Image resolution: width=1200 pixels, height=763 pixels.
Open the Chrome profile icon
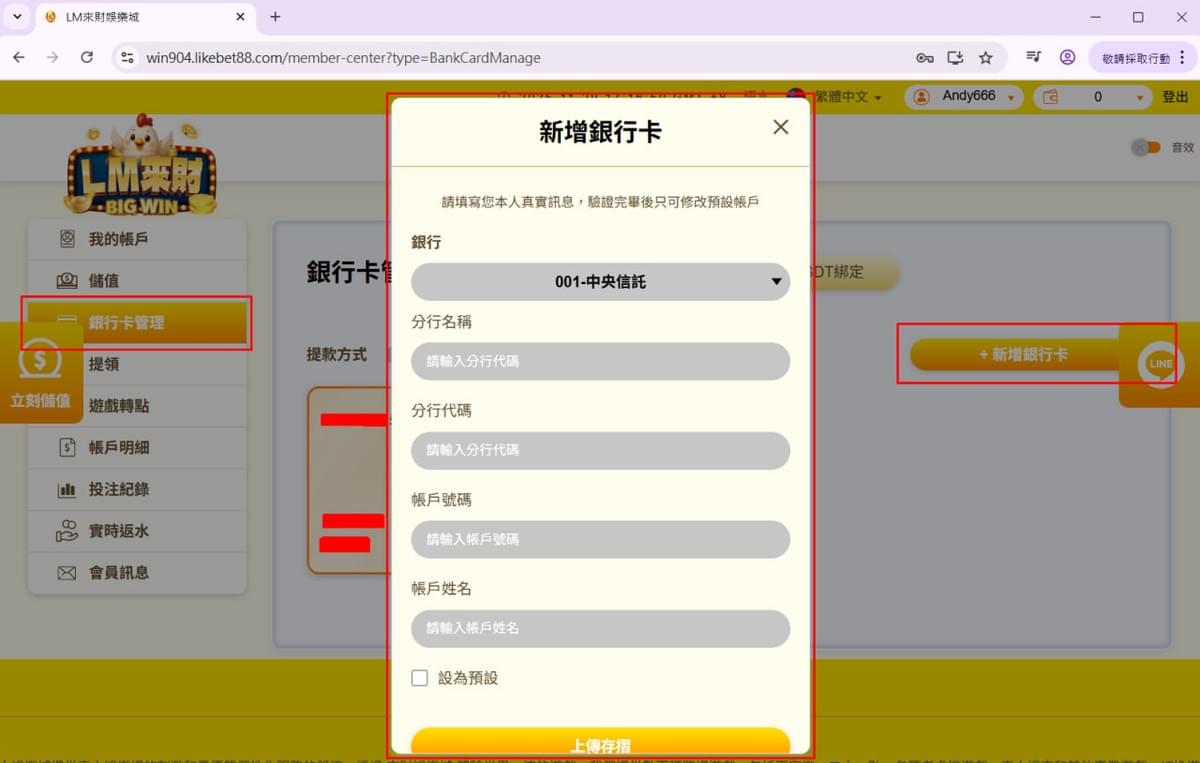coord(1067,57)
